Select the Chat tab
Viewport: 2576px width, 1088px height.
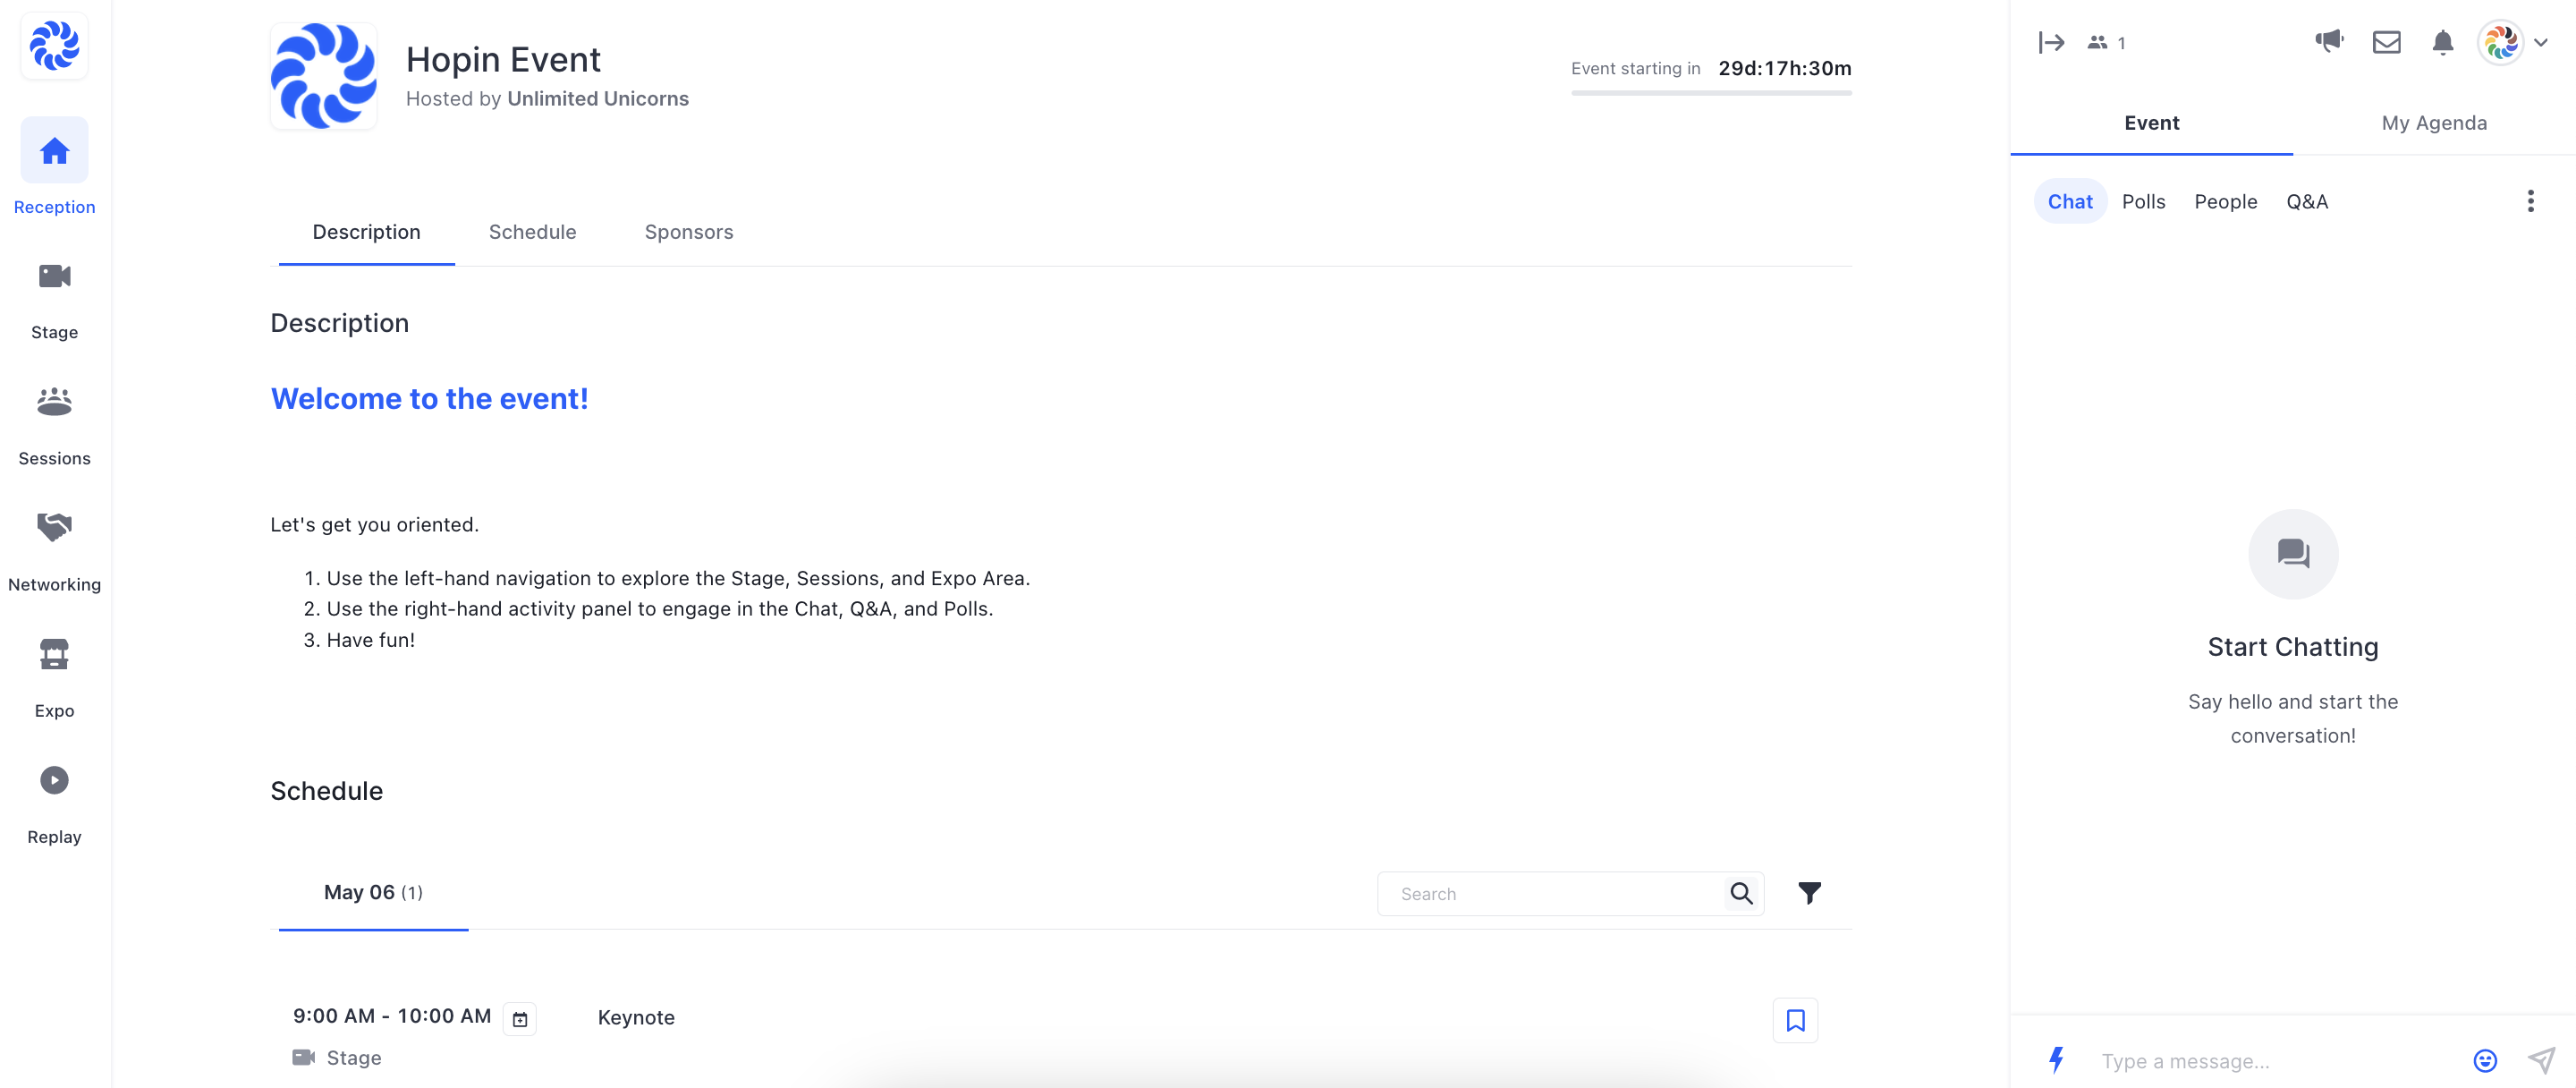pyautogui.click(x=2069, y=202)
